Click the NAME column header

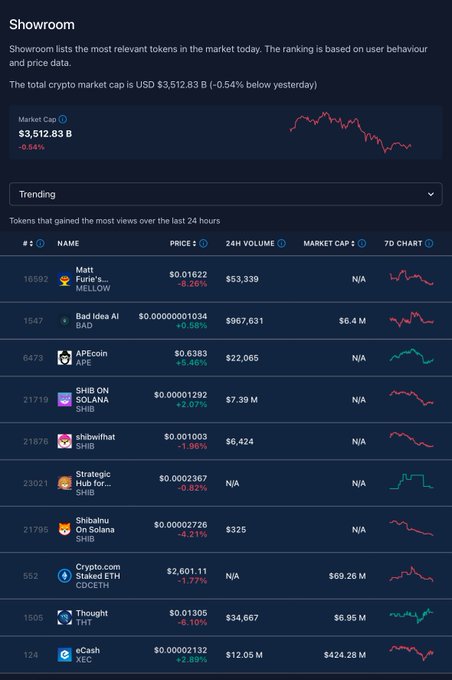(68, 243)
